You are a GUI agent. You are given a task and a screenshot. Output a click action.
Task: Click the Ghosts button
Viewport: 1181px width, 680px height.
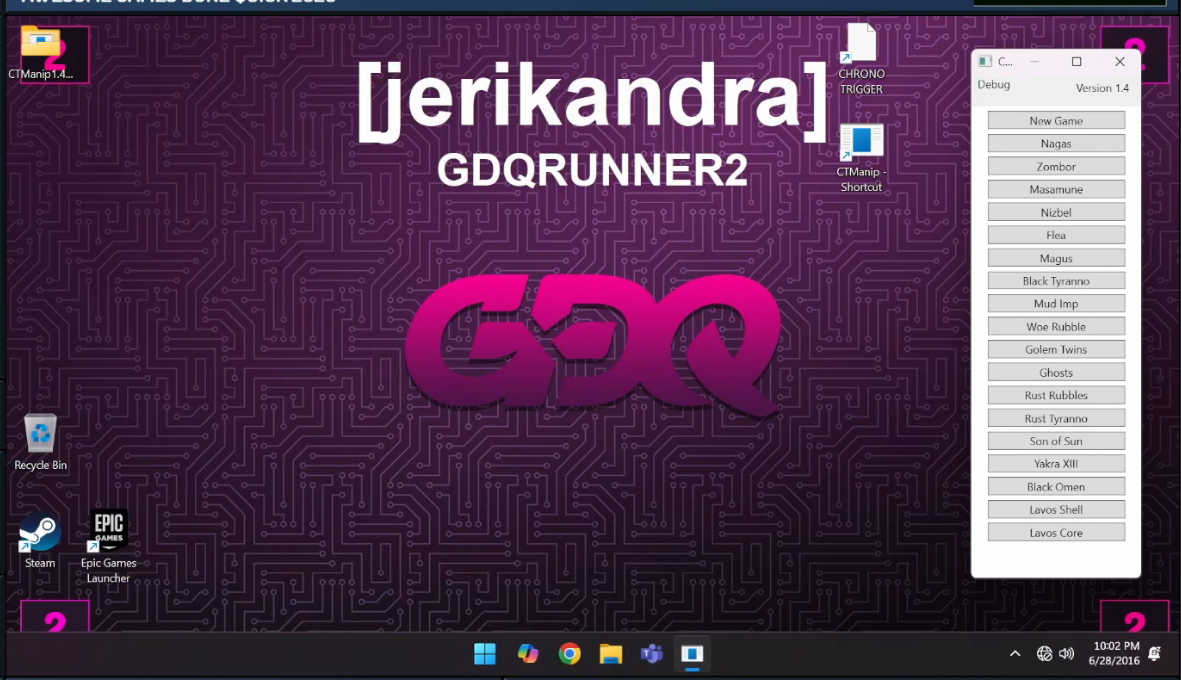(1056, 373)
